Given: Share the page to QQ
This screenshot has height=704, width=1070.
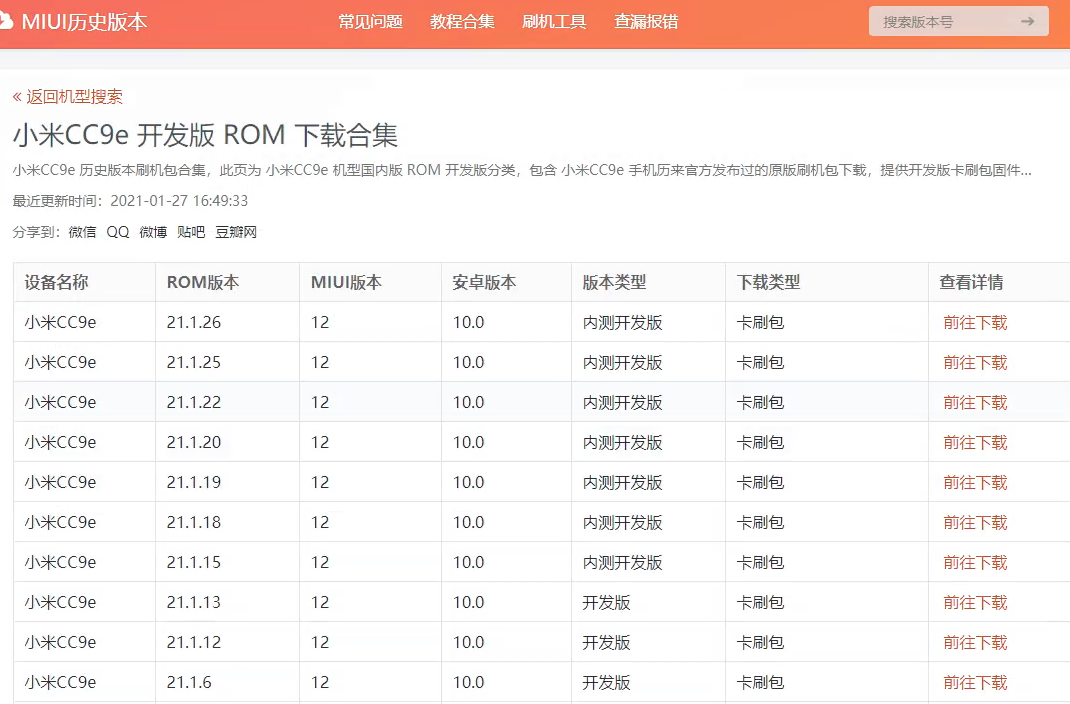Looking at the screenshot, I should coord(117,232).
